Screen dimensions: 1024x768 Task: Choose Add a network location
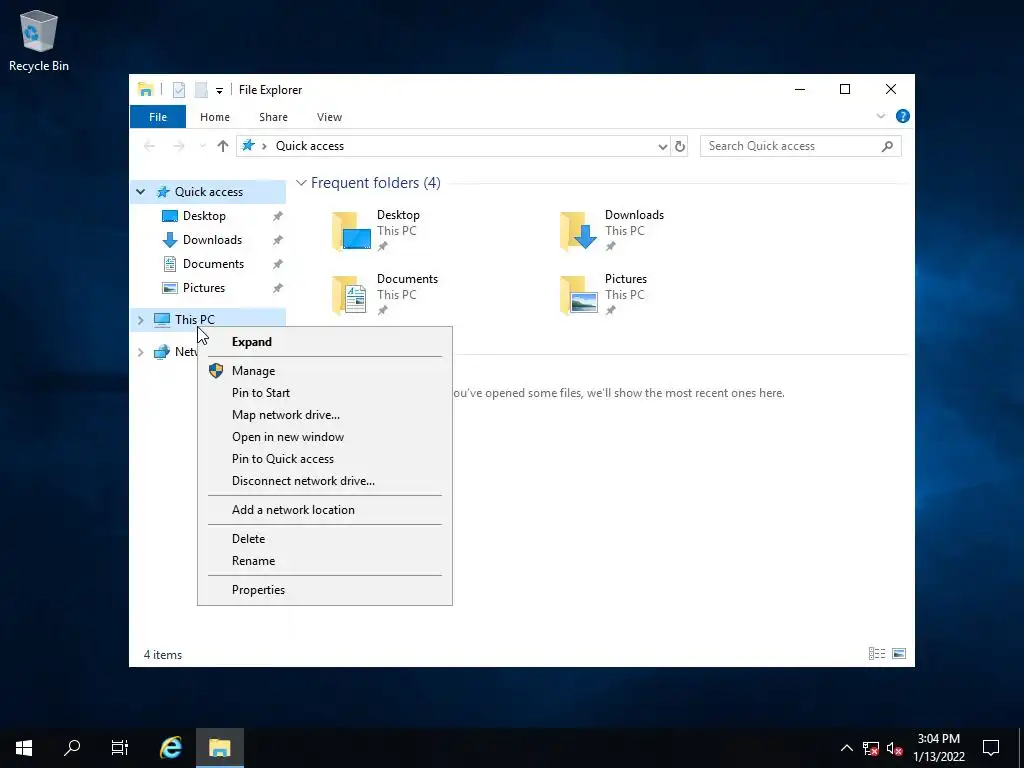[325, 510]
